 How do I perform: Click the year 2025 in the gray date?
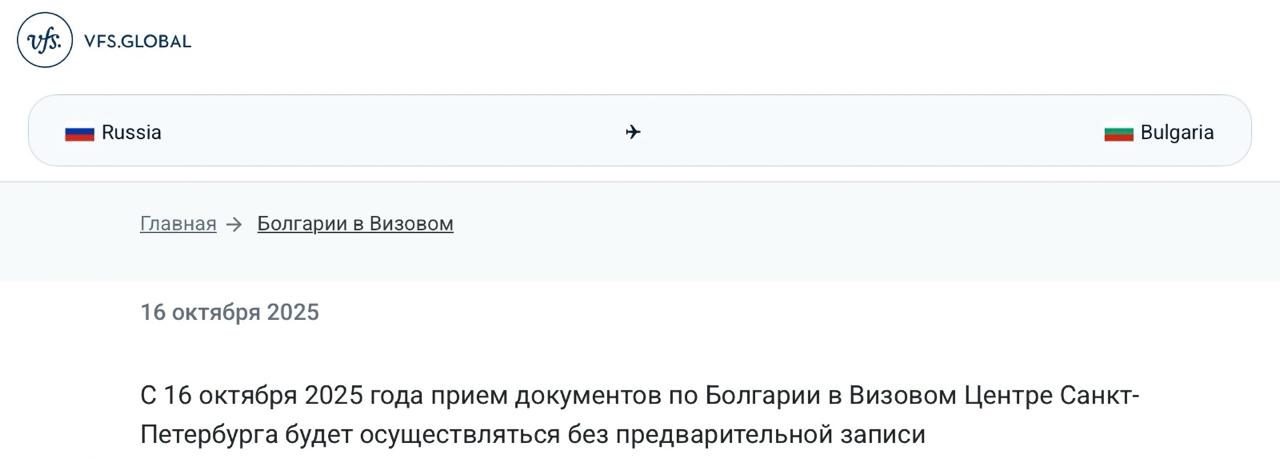click(x=293, y=312)
